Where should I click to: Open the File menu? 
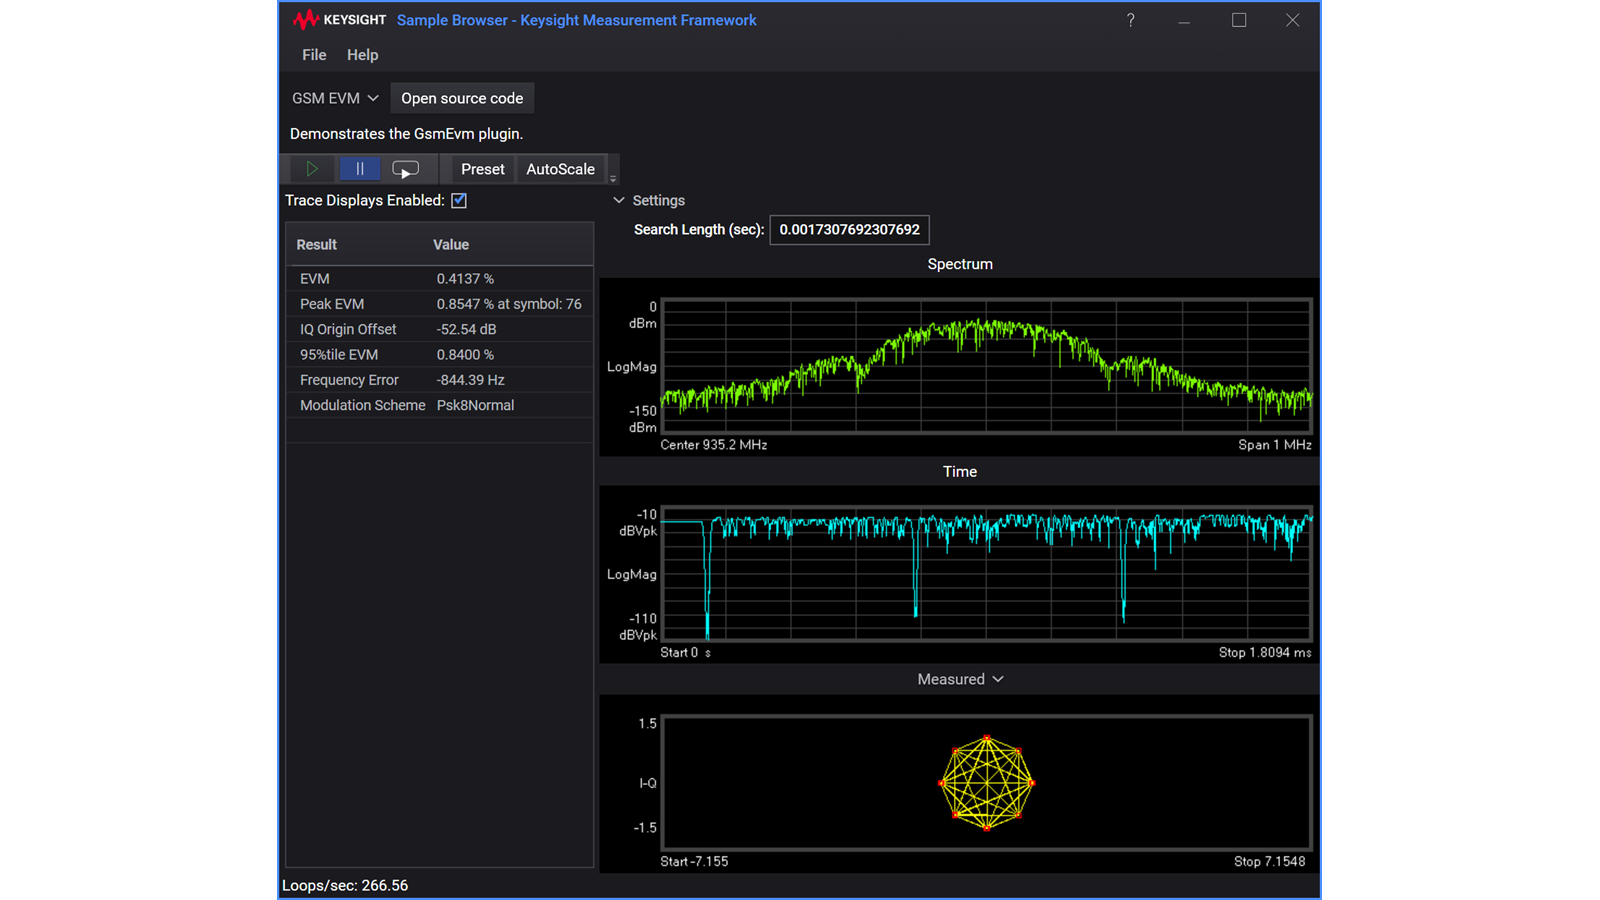[x=313, y=55]
